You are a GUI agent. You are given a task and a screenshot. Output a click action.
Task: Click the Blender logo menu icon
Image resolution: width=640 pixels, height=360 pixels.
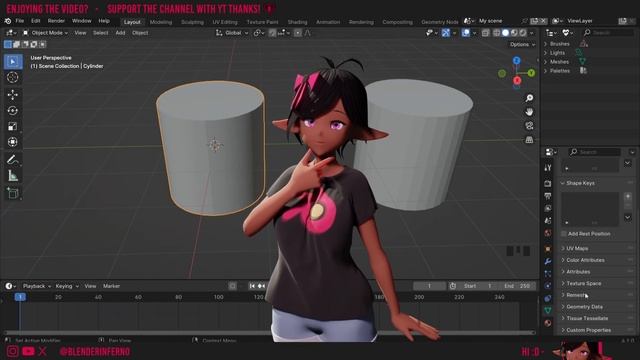8,21
